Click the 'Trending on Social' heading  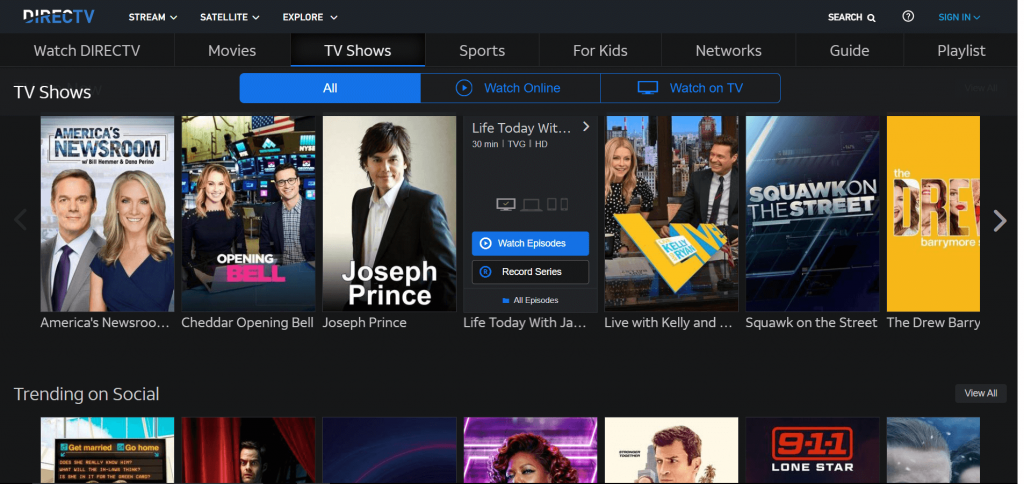(x=86, y=394)
